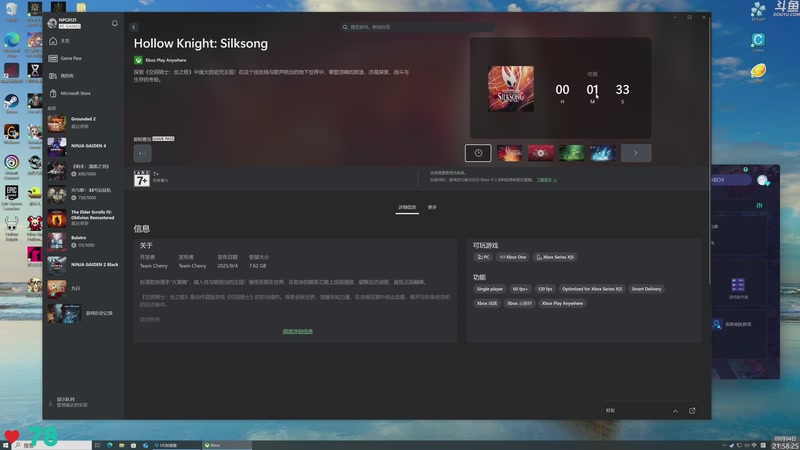
Task: Open the green learn more link
Action: [x=546, y=180]
